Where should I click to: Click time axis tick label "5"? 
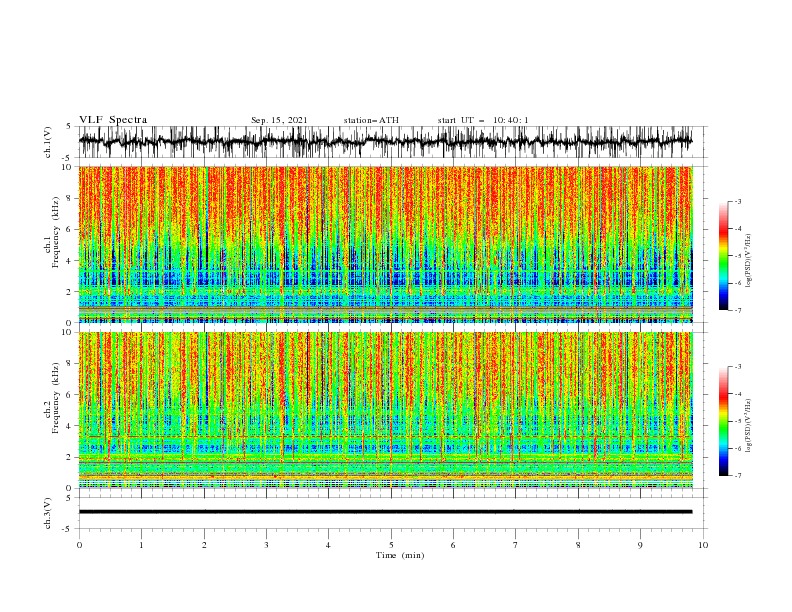[391, 545]
